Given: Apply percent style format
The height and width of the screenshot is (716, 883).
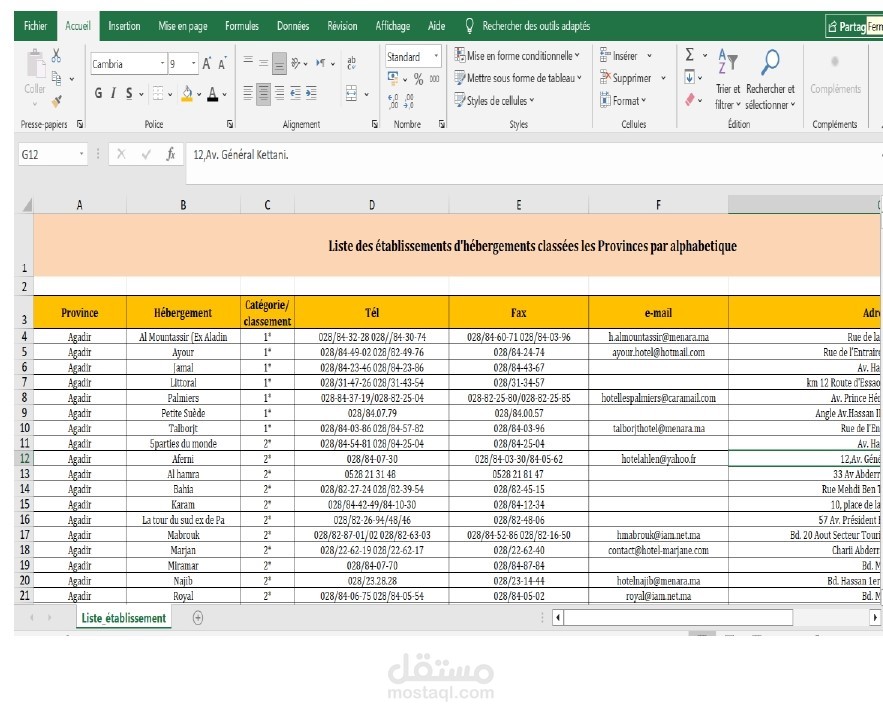Looking at the screenshot, I should [418, 79].
